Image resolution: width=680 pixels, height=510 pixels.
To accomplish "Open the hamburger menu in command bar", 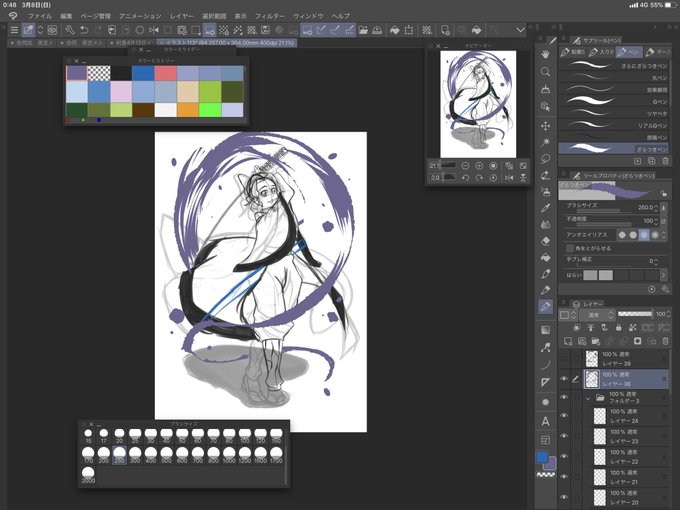I will 14,30.
